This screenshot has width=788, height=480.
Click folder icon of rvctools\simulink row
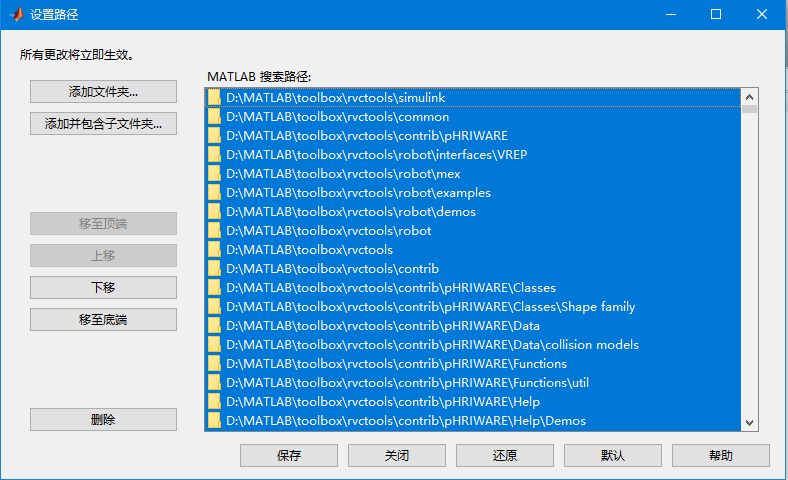point(215,98)
